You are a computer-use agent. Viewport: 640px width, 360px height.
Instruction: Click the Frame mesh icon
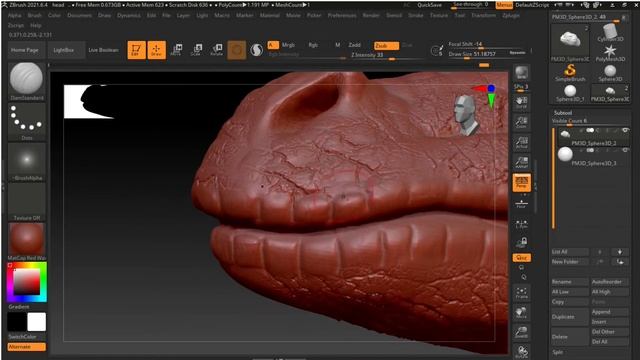[521, 292]
